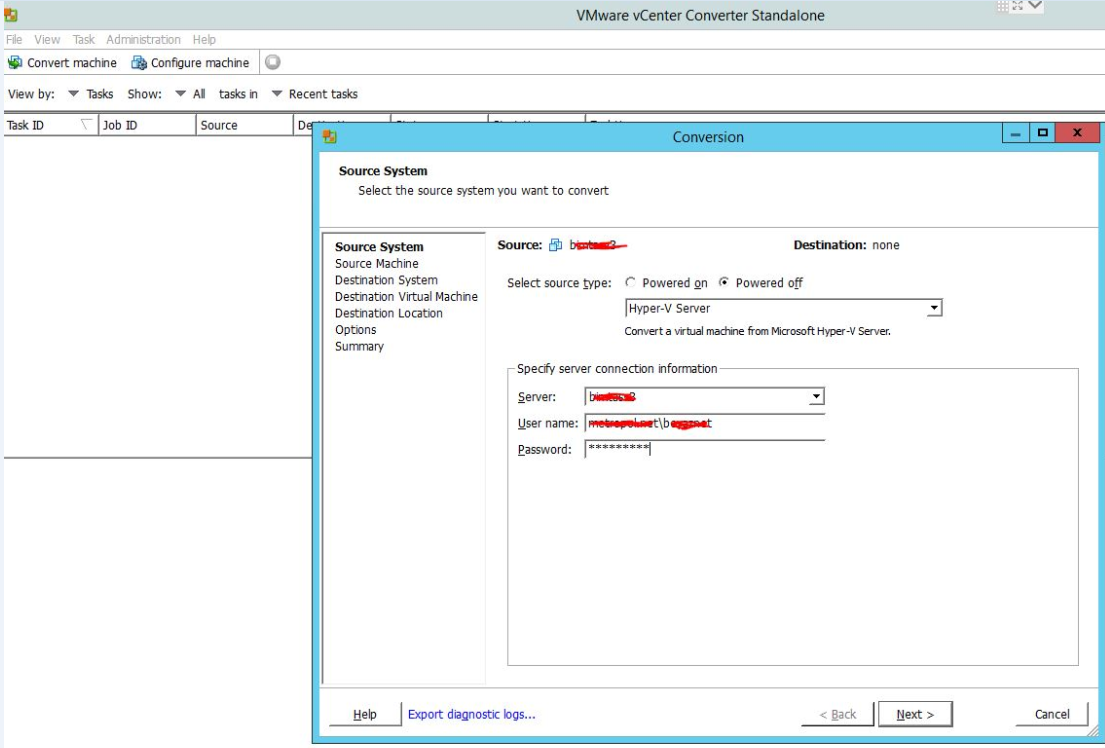Click the 'Select source type:' label

(560, 283)
